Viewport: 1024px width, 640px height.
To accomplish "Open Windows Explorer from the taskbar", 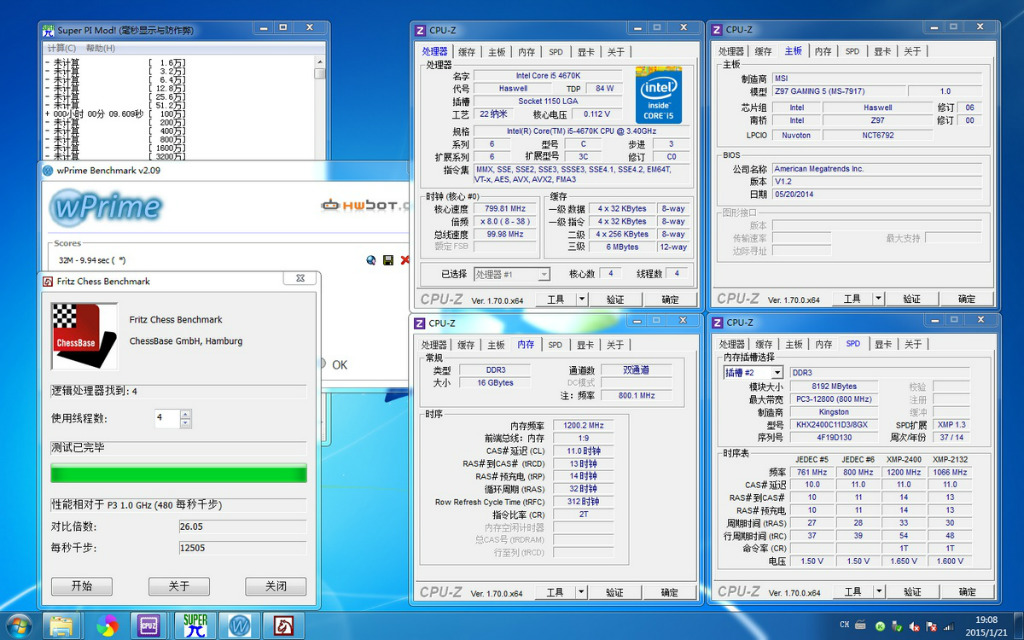I will coord(61,626).
